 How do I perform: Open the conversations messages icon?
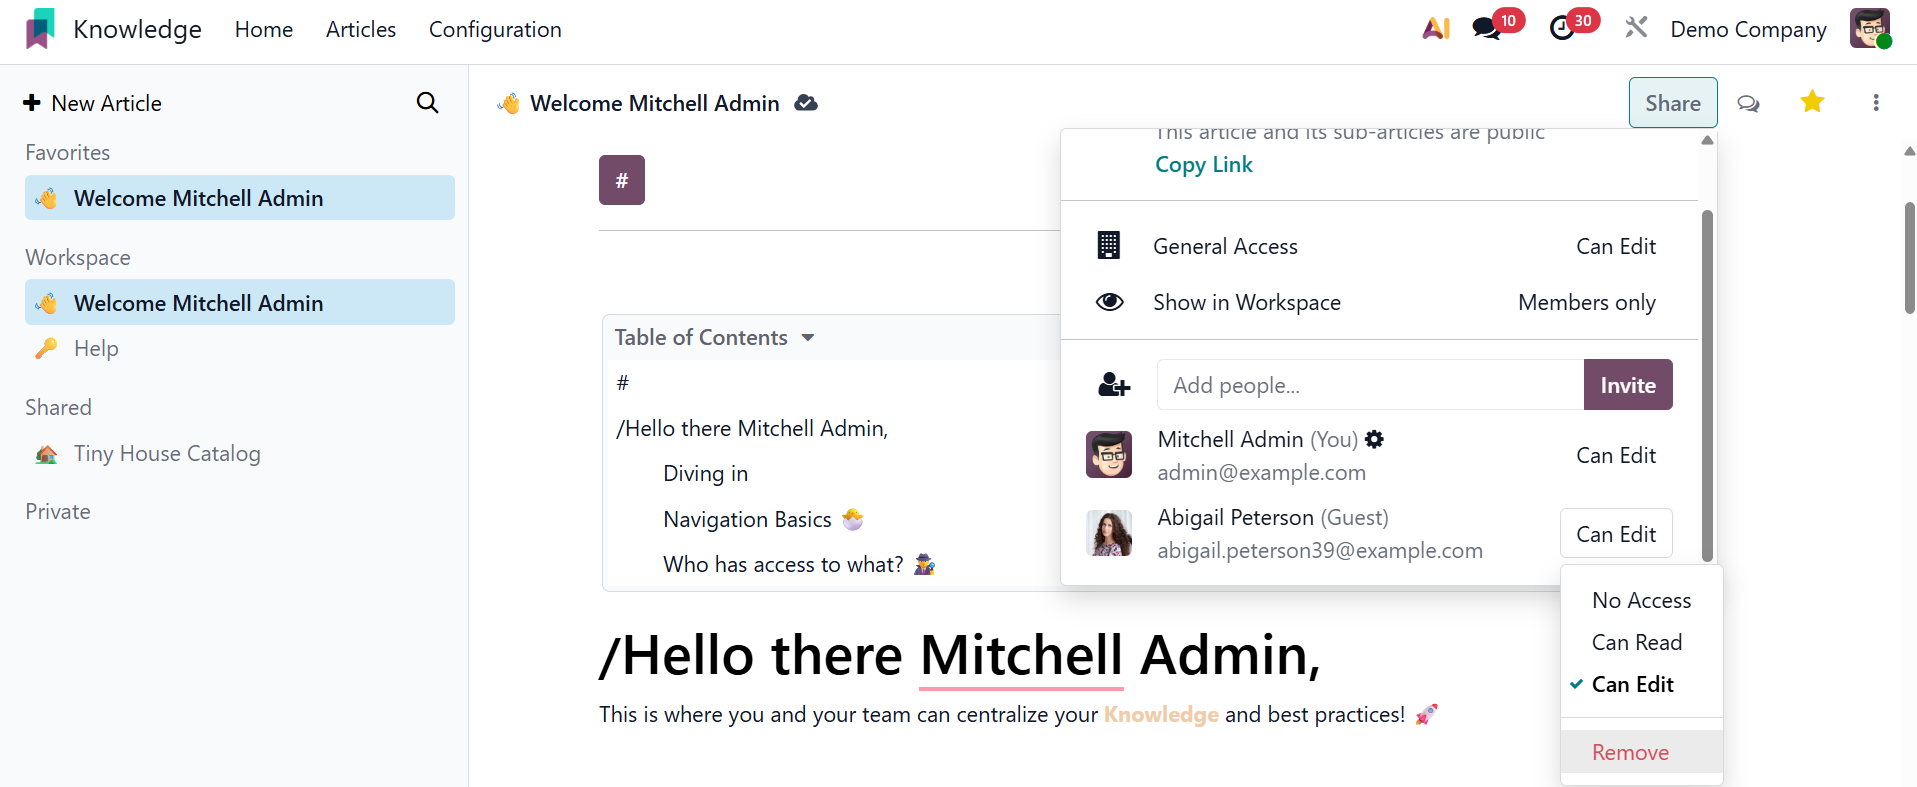(1486, 29)
